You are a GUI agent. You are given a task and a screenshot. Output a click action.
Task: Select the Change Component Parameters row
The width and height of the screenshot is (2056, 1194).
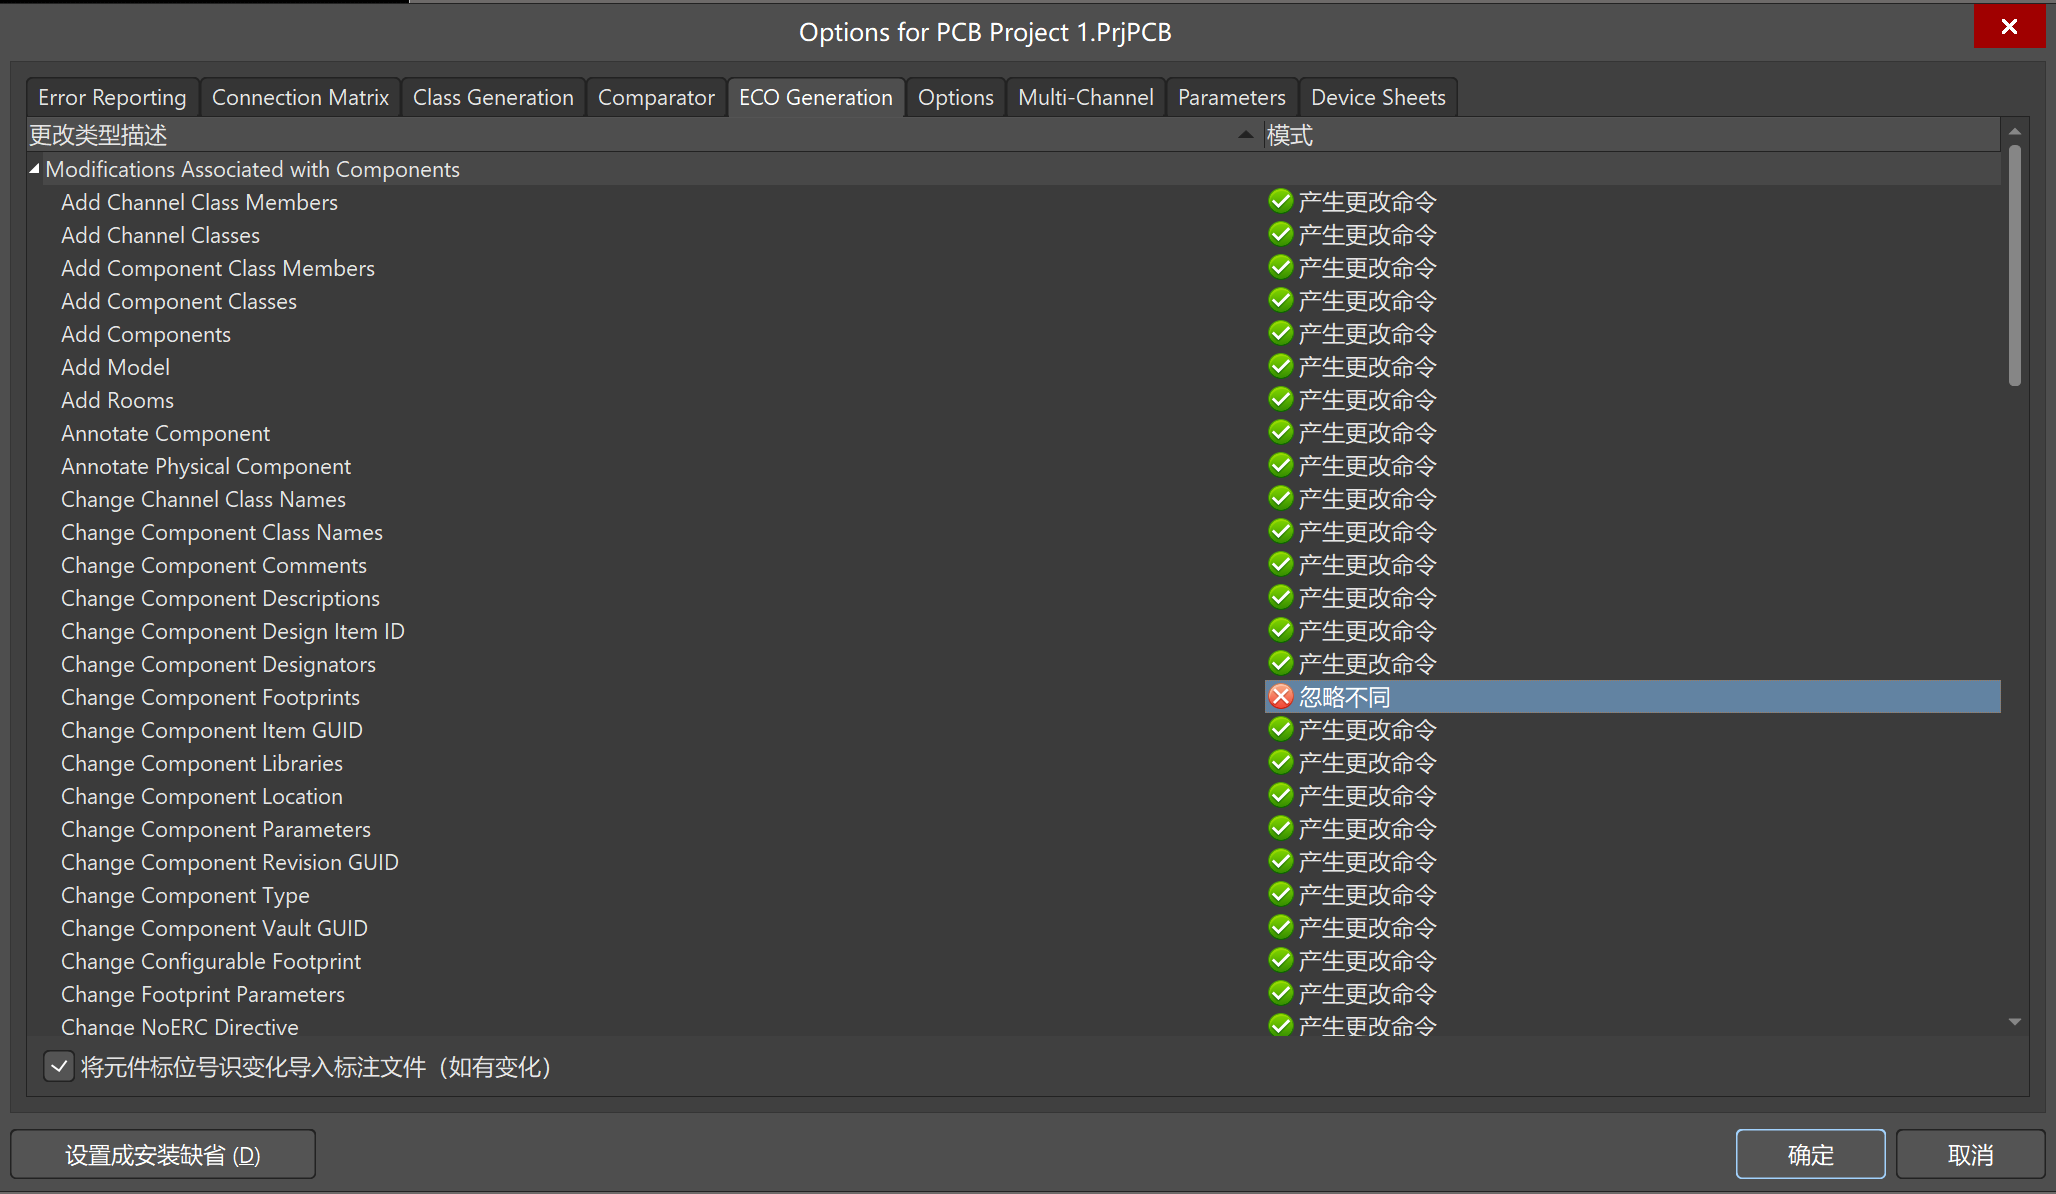pos(216,829)
